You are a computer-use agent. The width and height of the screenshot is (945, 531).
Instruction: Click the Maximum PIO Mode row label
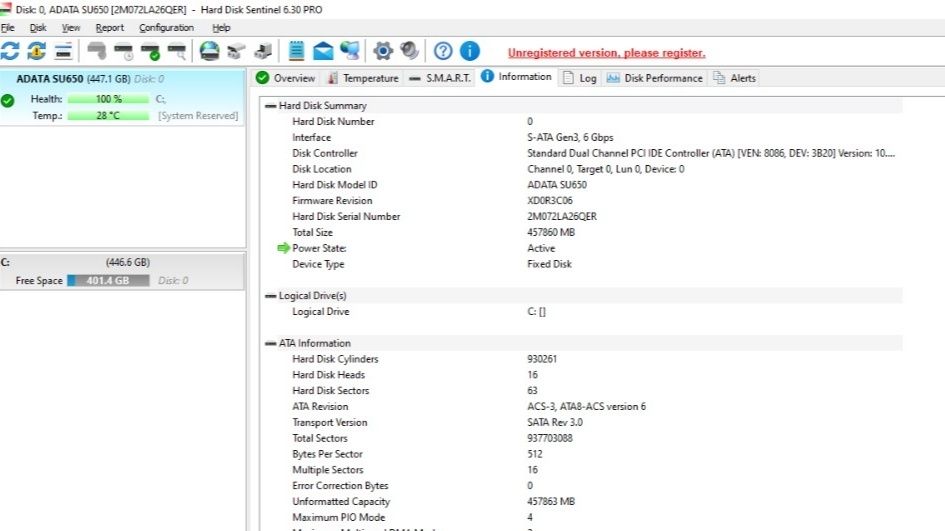tap(338, 517)
